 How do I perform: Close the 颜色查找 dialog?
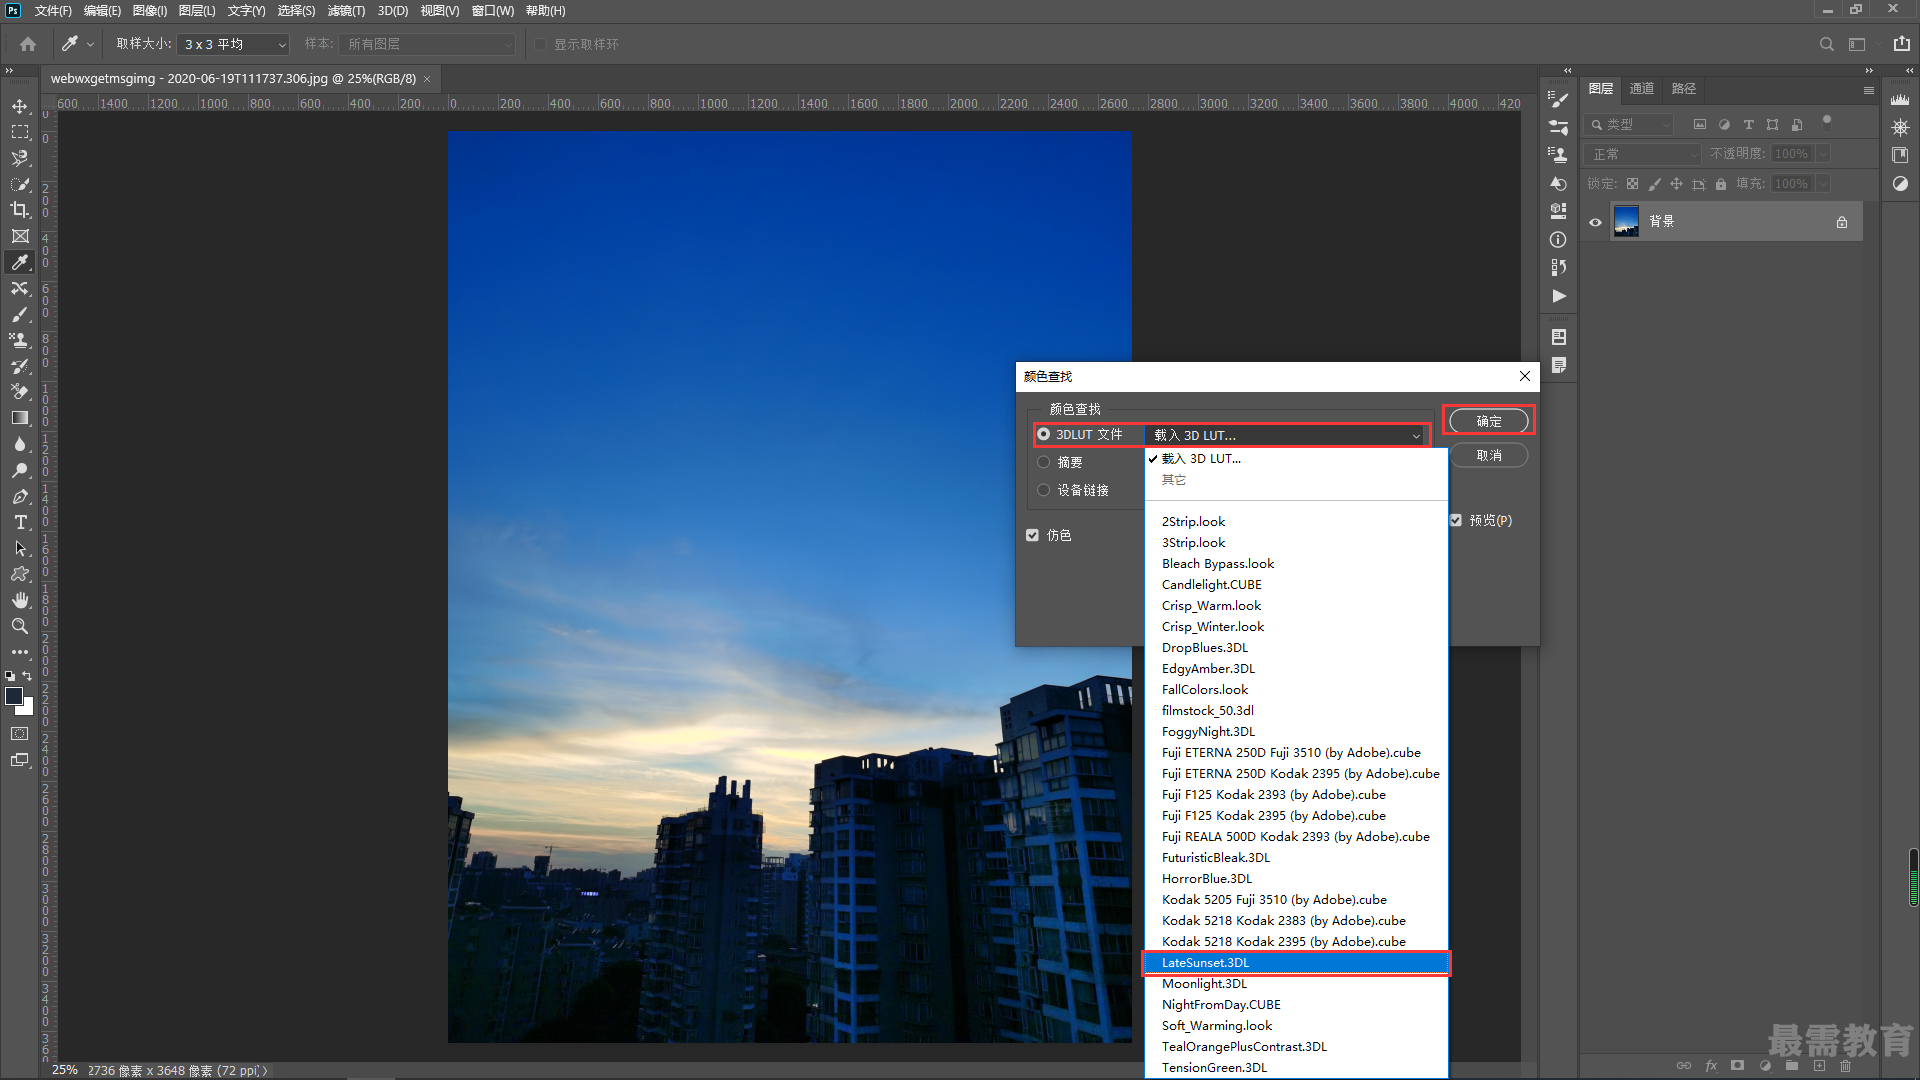1524,376
